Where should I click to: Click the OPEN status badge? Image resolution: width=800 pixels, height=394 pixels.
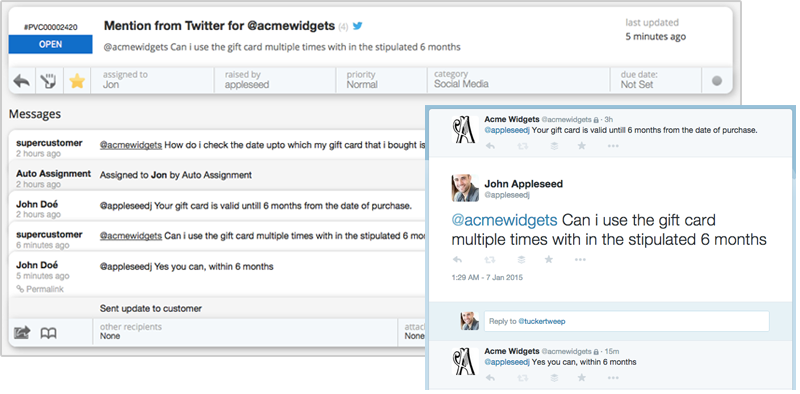(51, 44)
